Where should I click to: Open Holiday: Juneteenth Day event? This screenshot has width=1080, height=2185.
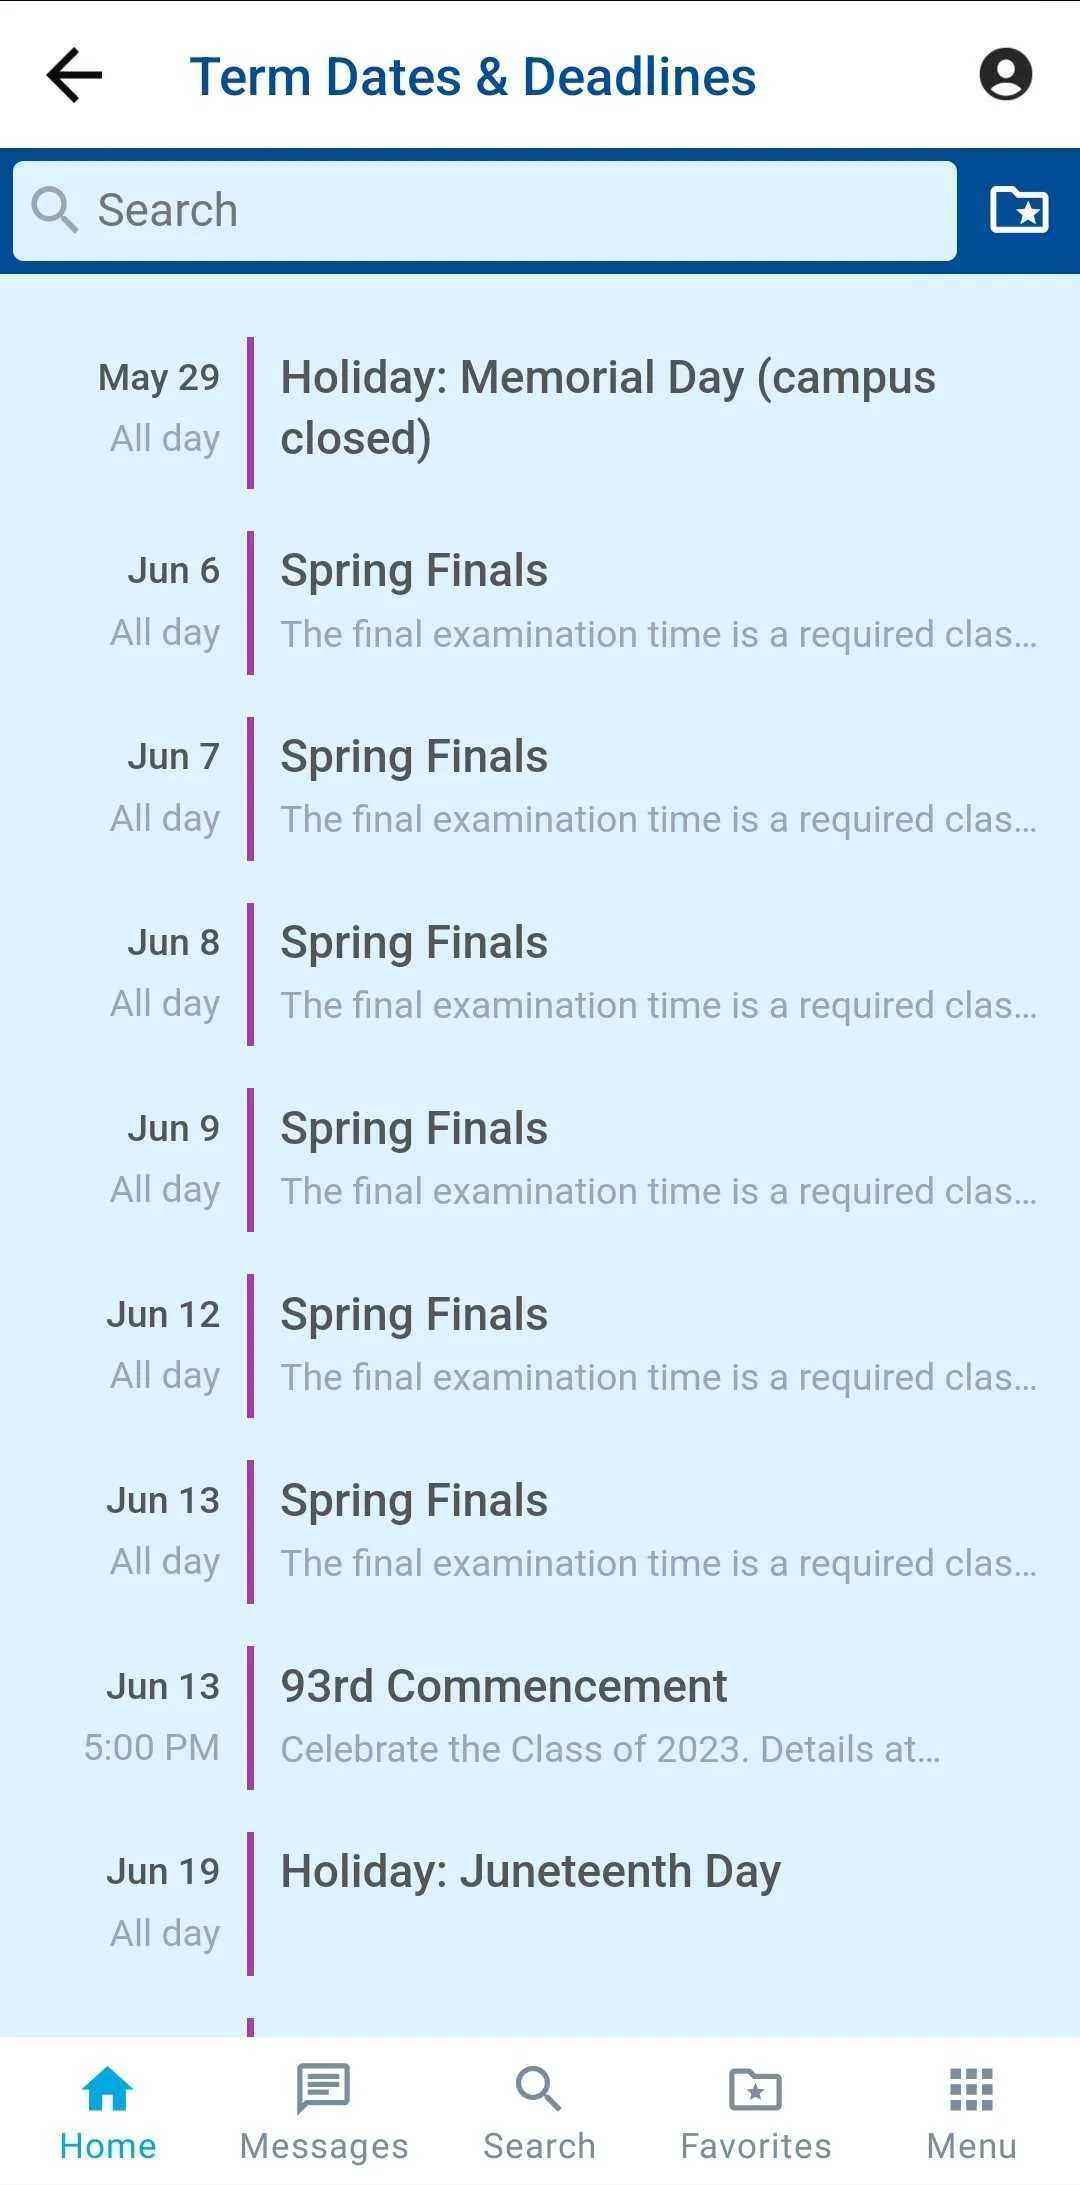click(540, 1904)
